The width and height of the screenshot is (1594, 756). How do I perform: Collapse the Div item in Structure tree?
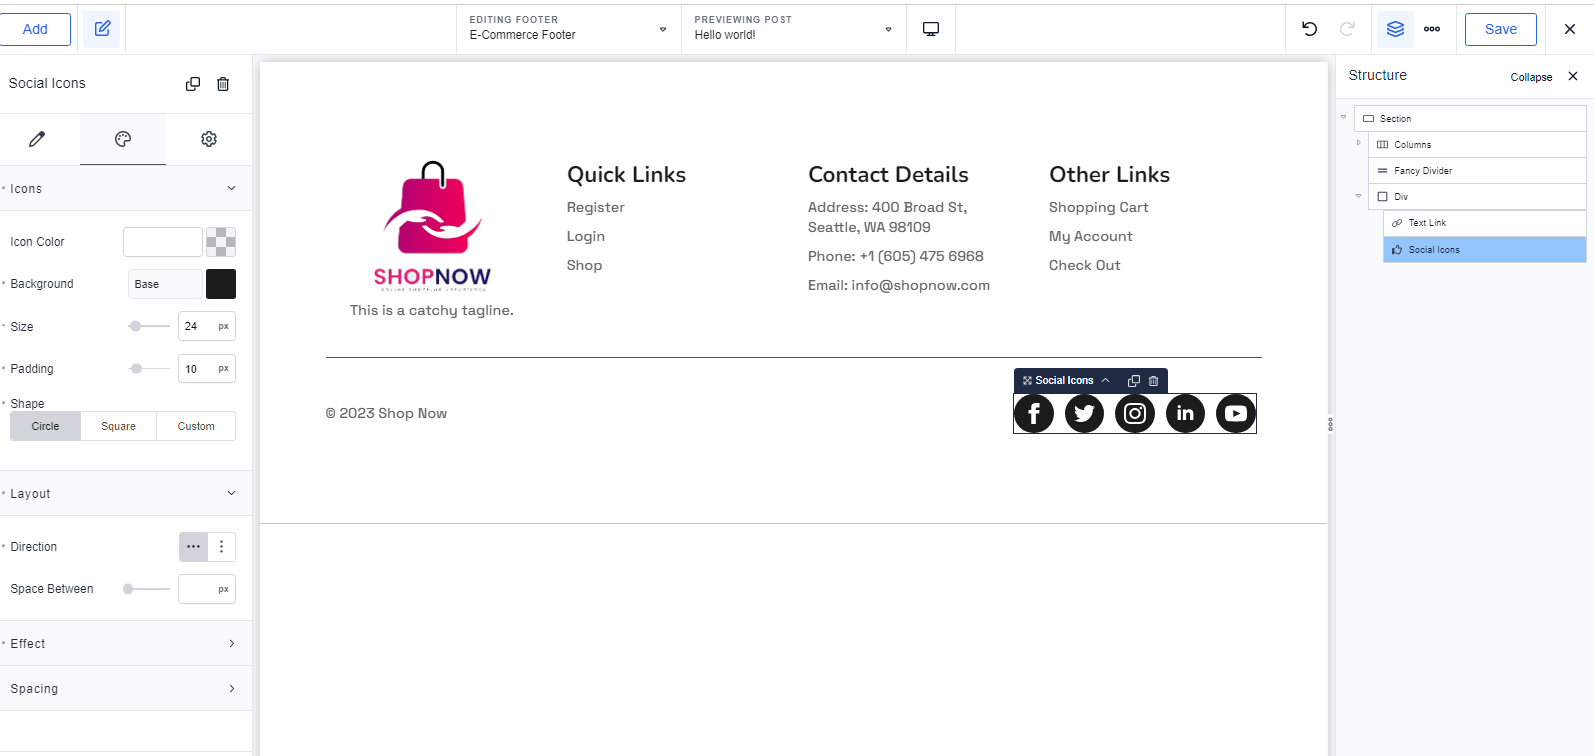pyautogui.click(x=1358, y=197)
